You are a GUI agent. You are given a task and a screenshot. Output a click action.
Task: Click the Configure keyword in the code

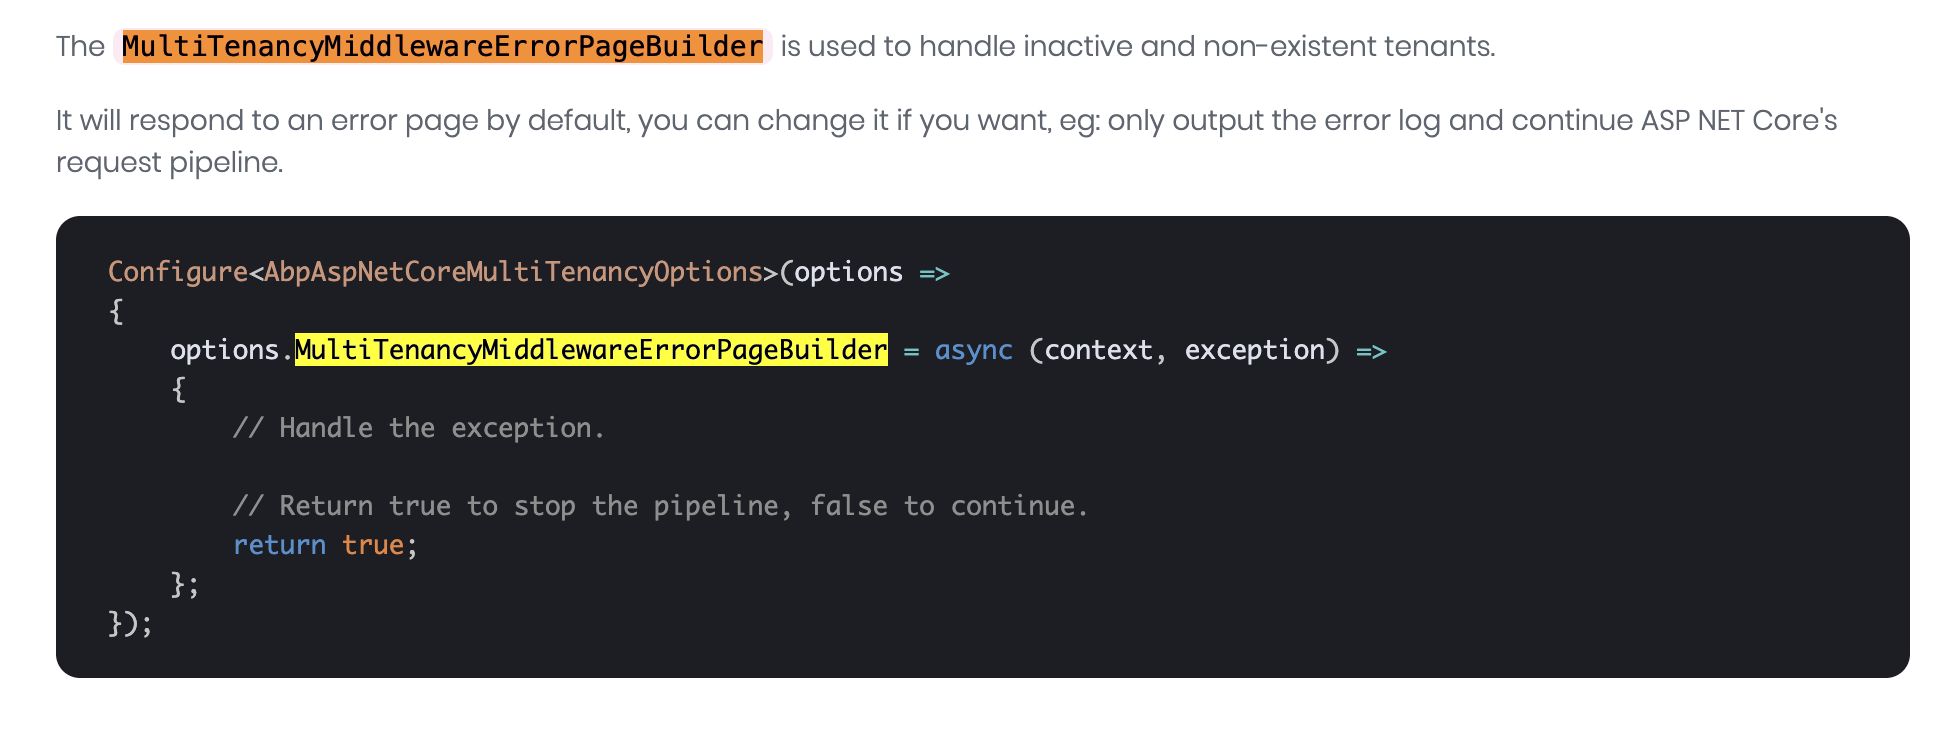point(178,272)
